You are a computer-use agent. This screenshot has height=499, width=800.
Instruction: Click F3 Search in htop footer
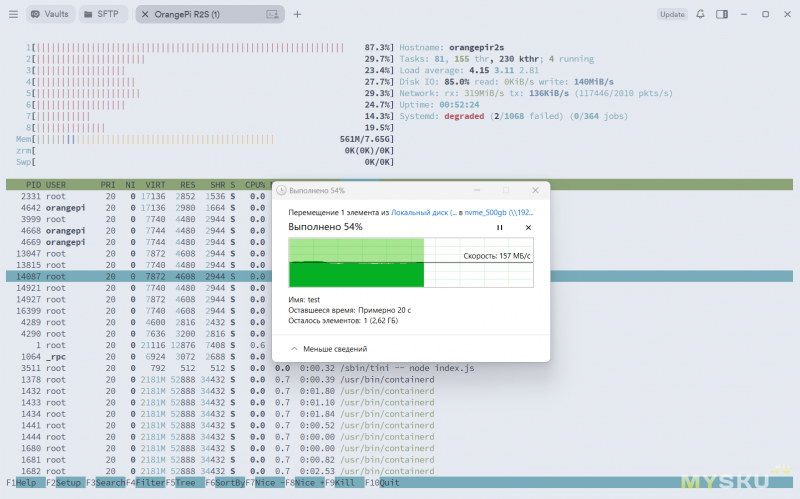pyautogui.click(x=106, y=483)
